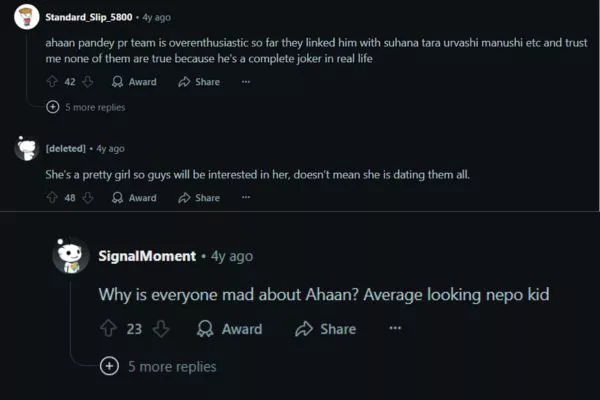Give Award to the deleted user's comment
Viewport: 600px width, 400px height.
(134, 198)
